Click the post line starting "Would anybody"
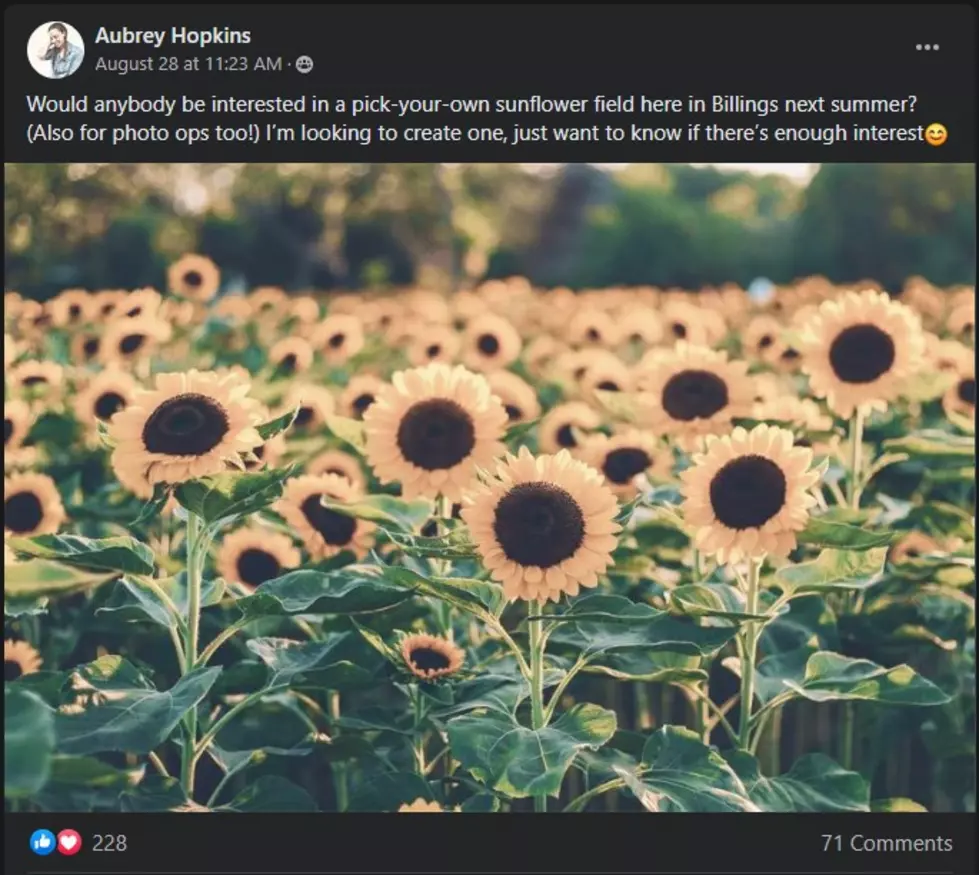The image size is (979, 875). coord(471,104)
